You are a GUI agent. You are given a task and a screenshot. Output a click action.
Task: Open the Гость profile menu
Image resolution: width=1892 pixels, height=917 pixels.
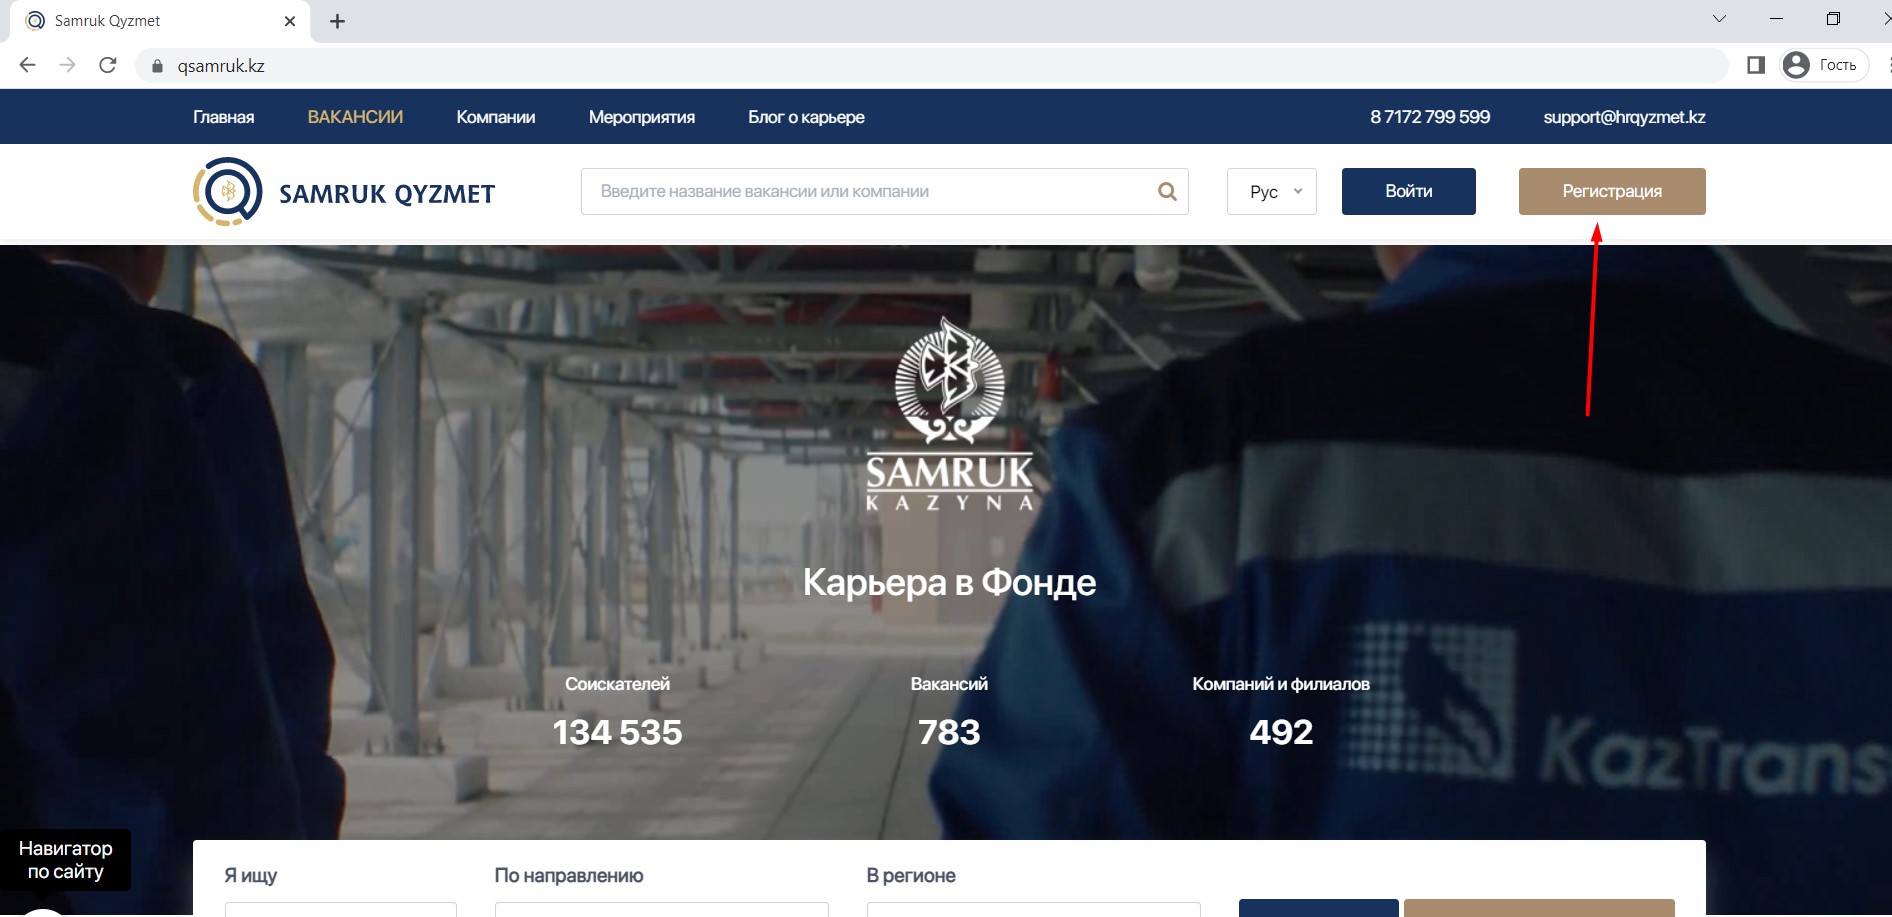[x=1825, y=65]
